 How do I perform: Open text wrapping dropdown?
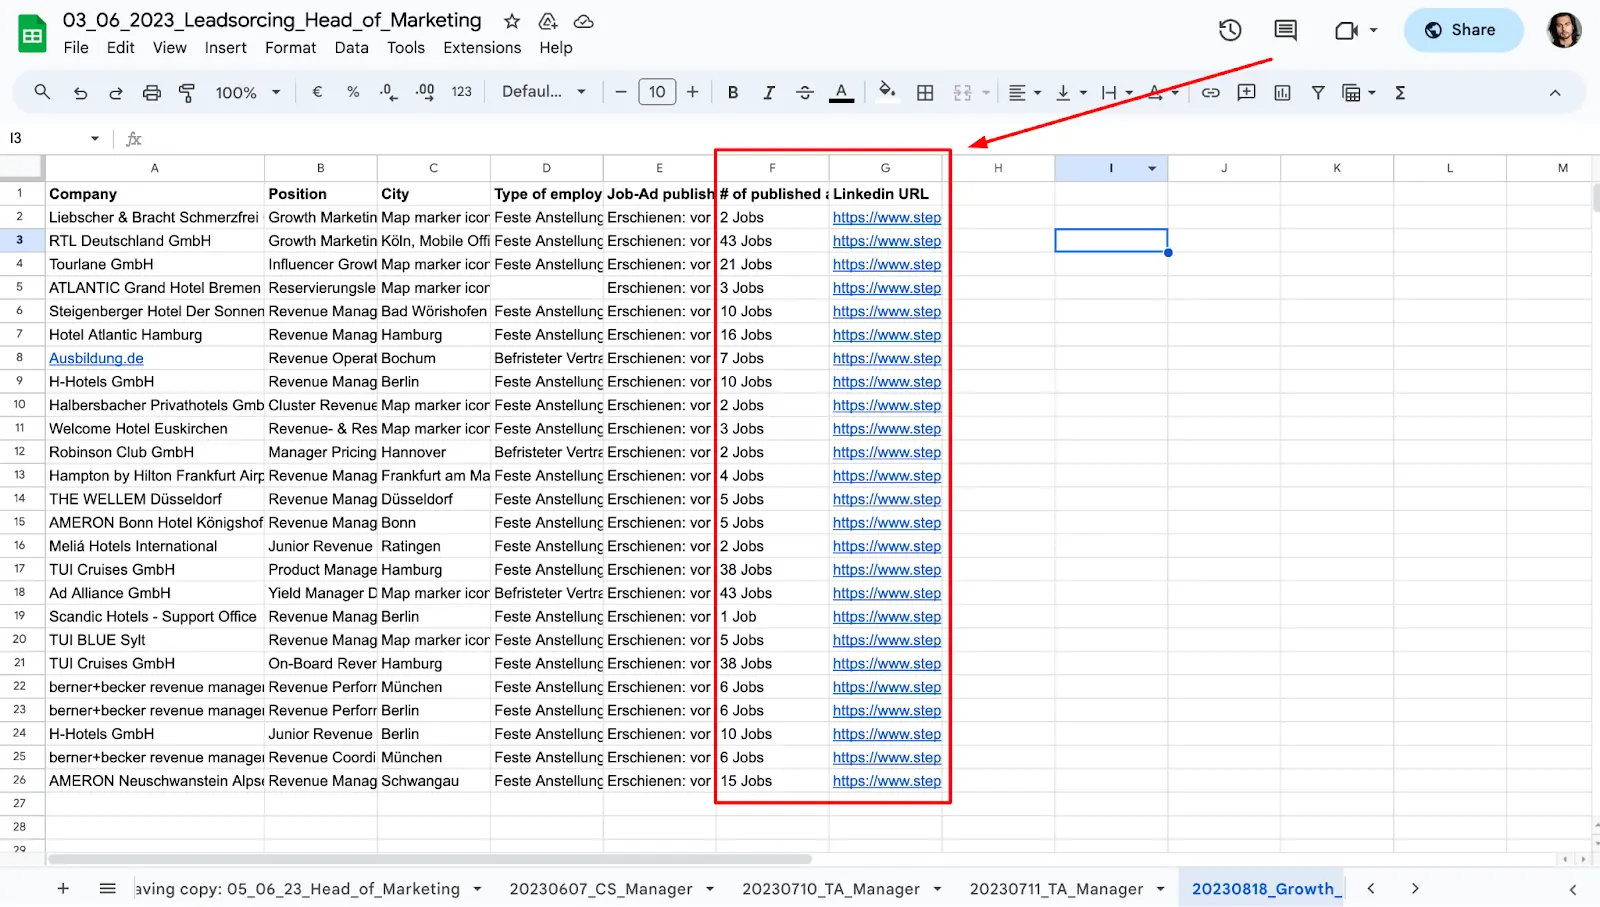coord(1117,92)
